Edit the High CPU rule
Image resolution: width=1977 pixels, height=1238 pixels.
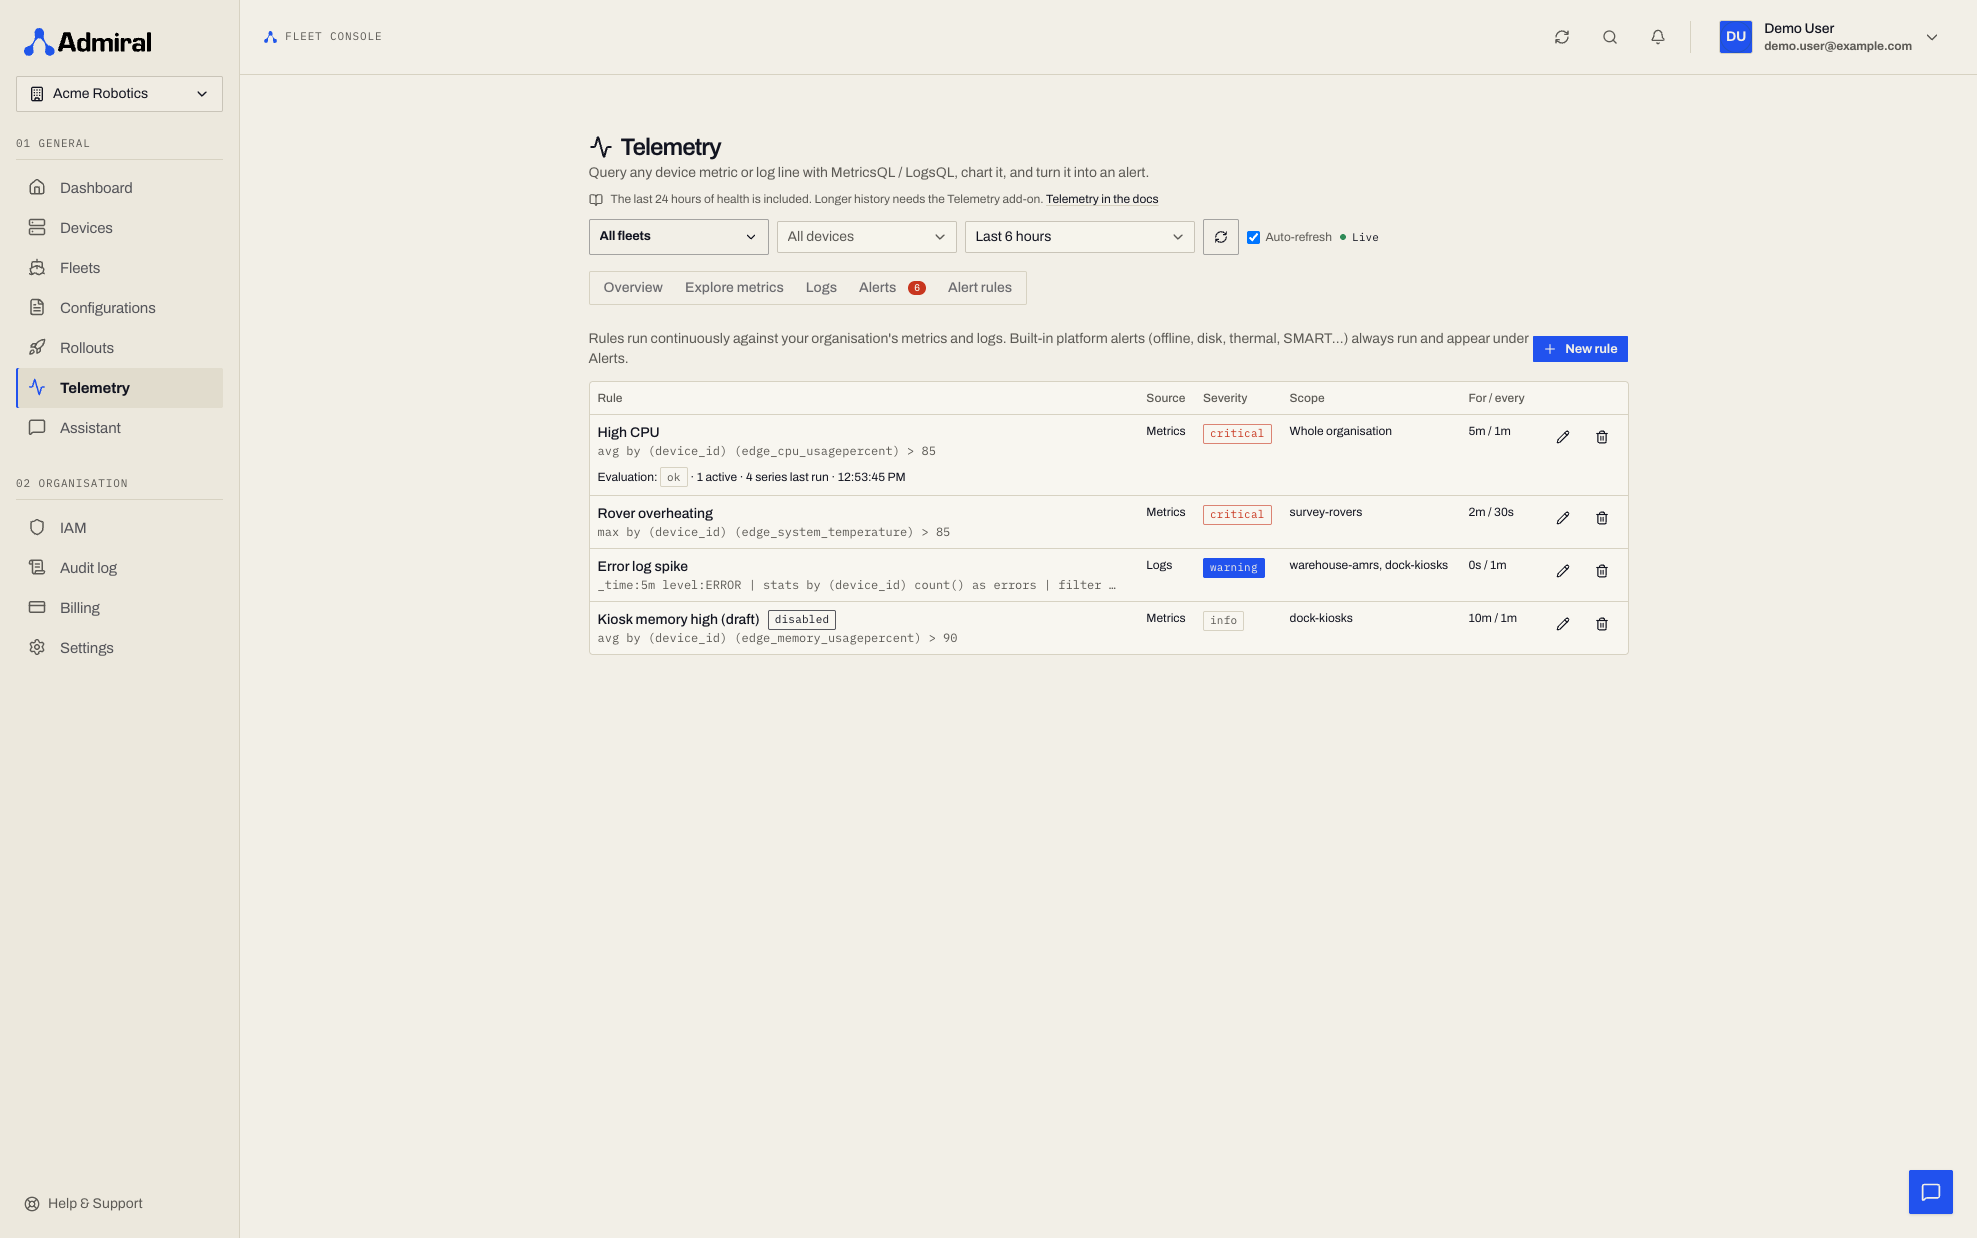click(1563, 437)
